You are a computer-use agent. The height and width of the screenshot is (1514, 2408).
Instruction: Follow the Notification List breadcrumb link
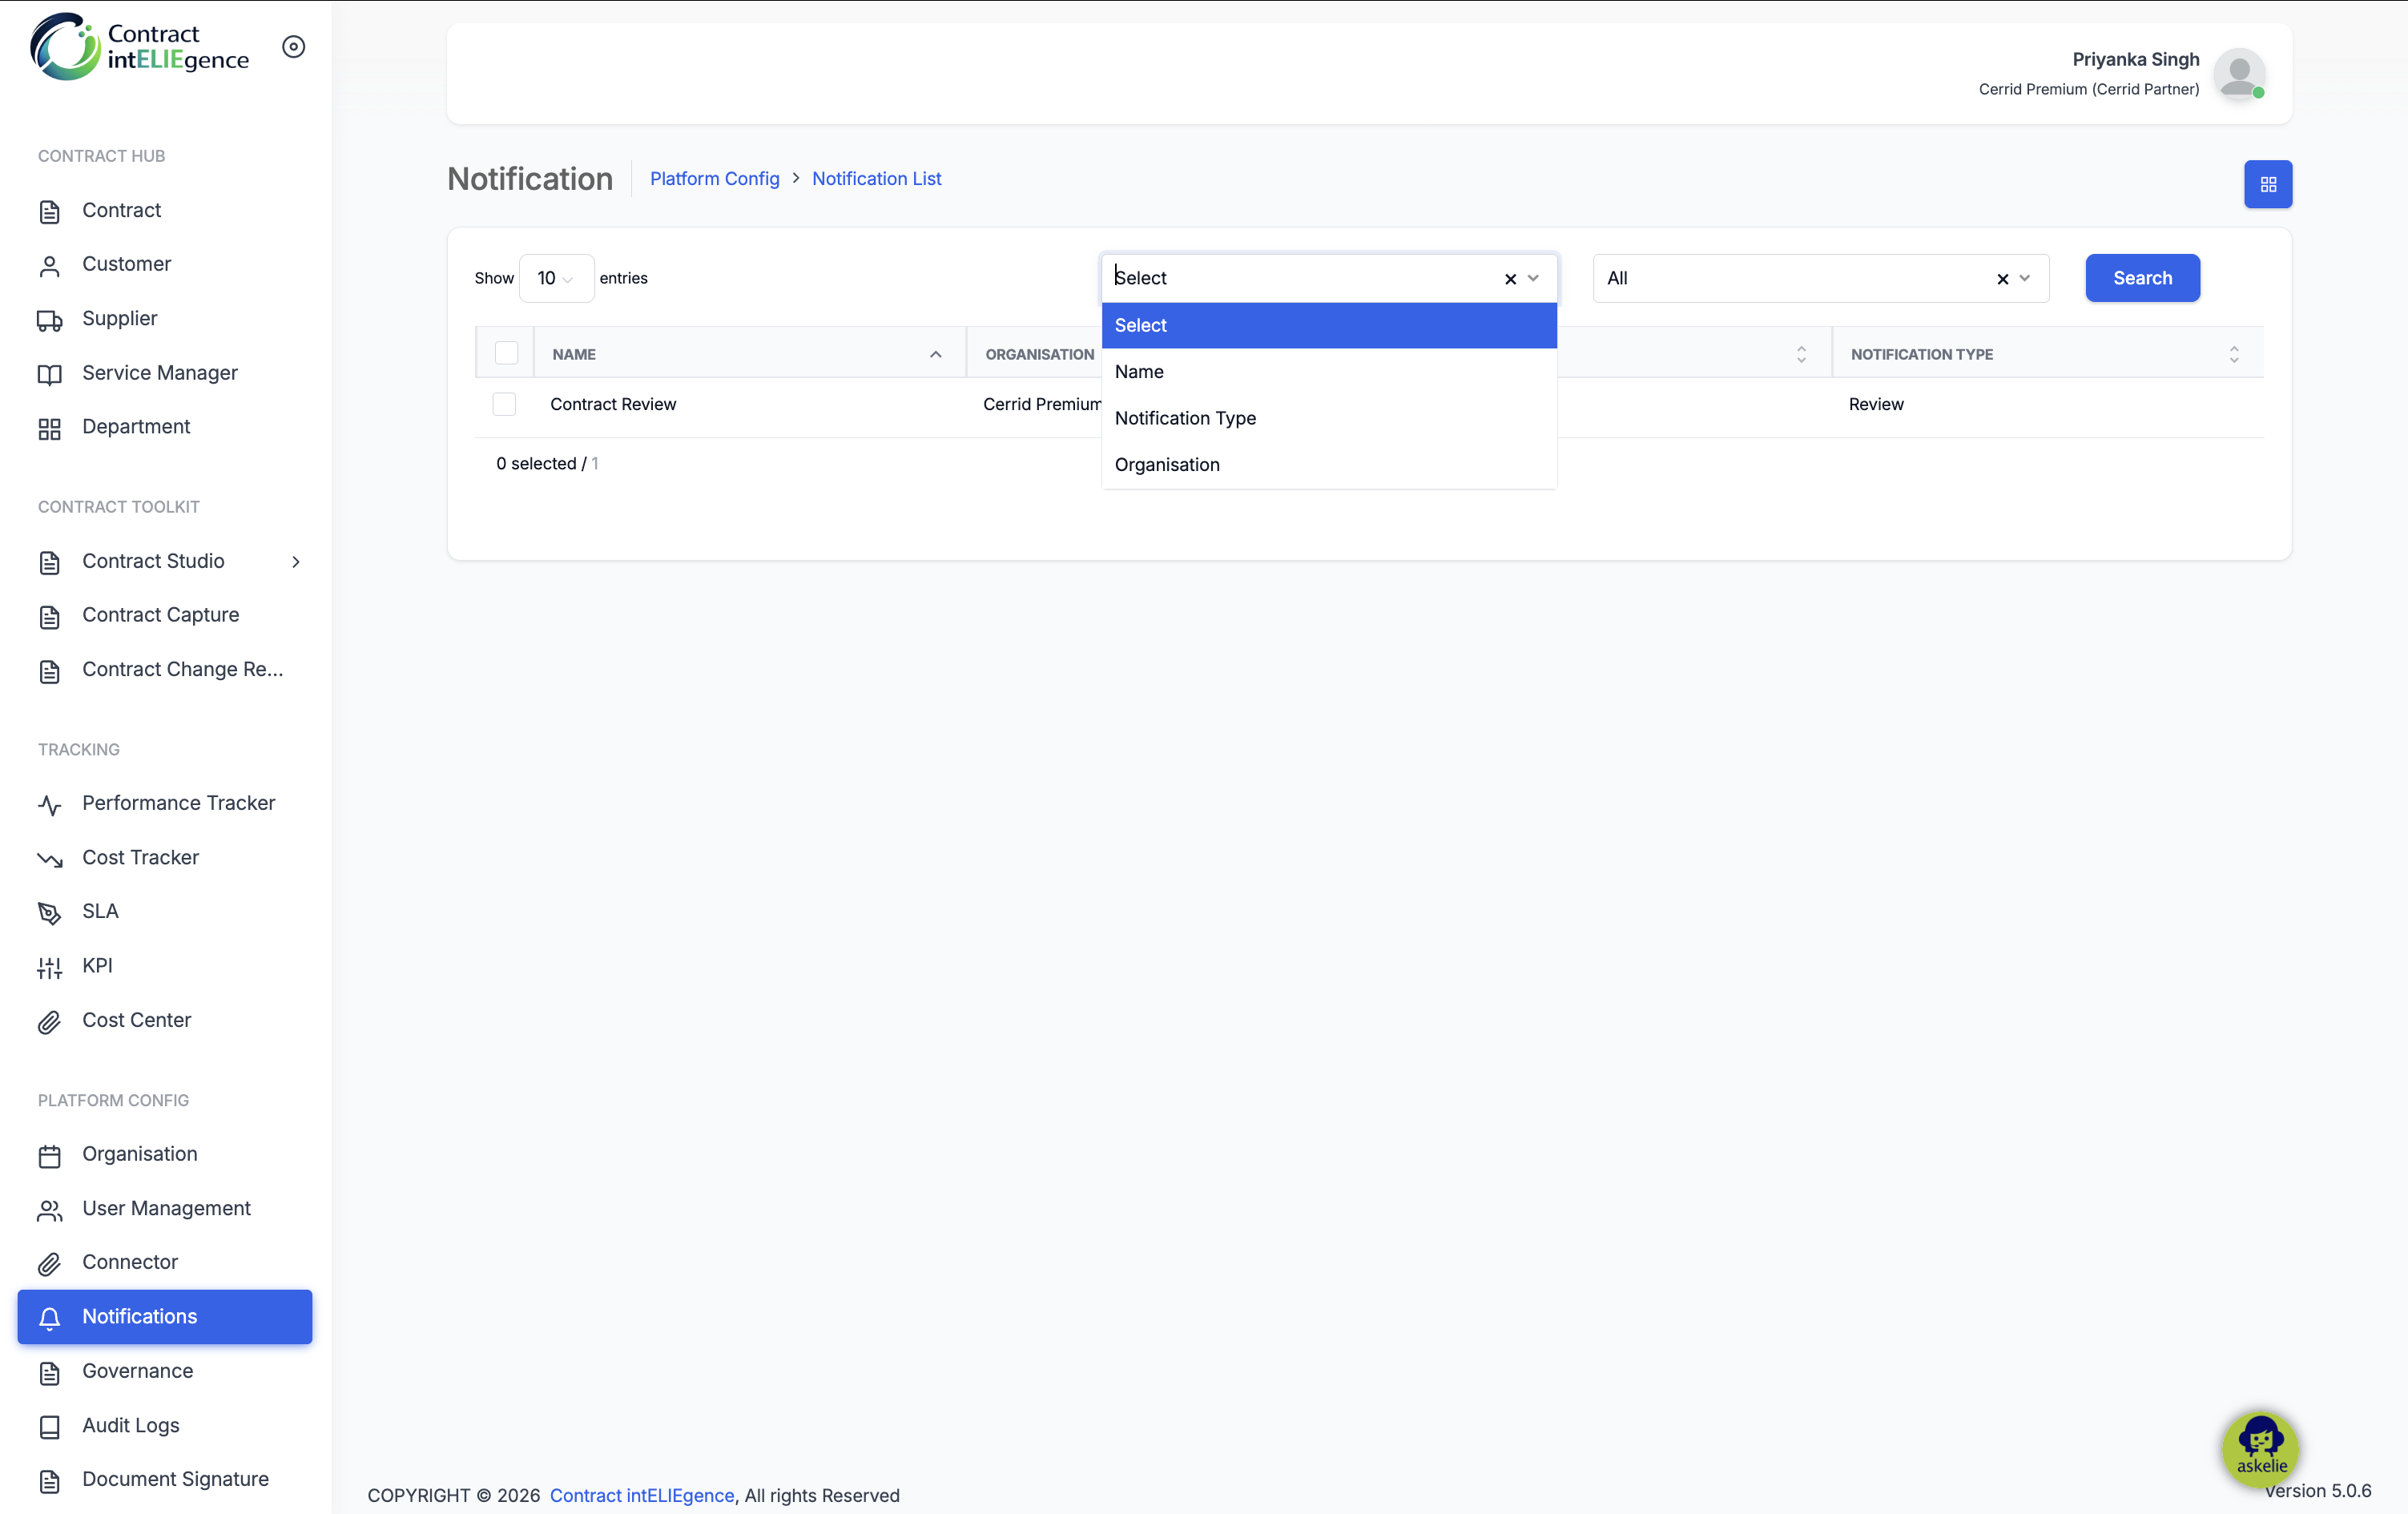[876, 178]
